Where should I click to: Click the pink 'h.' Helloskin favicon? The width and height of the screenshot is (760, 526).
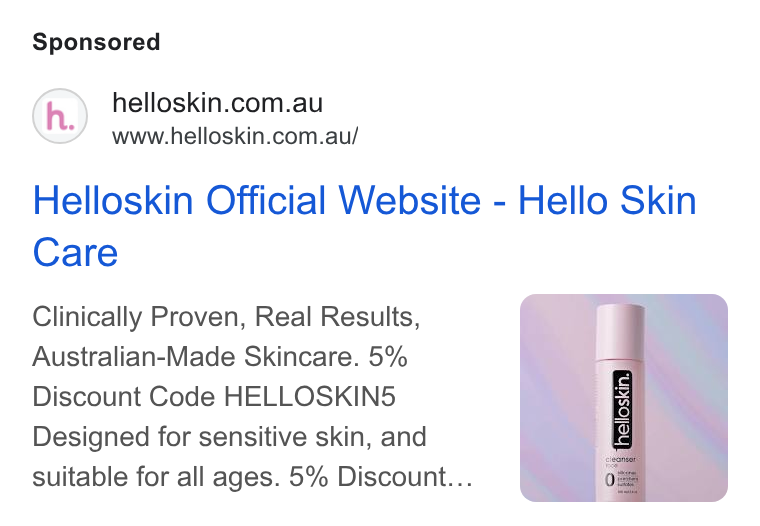tap(60, 116)
